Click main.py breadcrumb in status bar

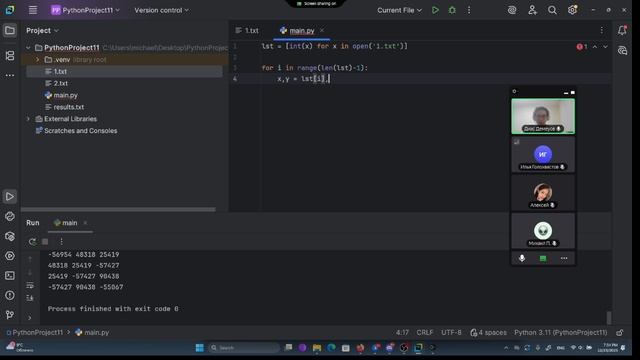click(92, 333)
